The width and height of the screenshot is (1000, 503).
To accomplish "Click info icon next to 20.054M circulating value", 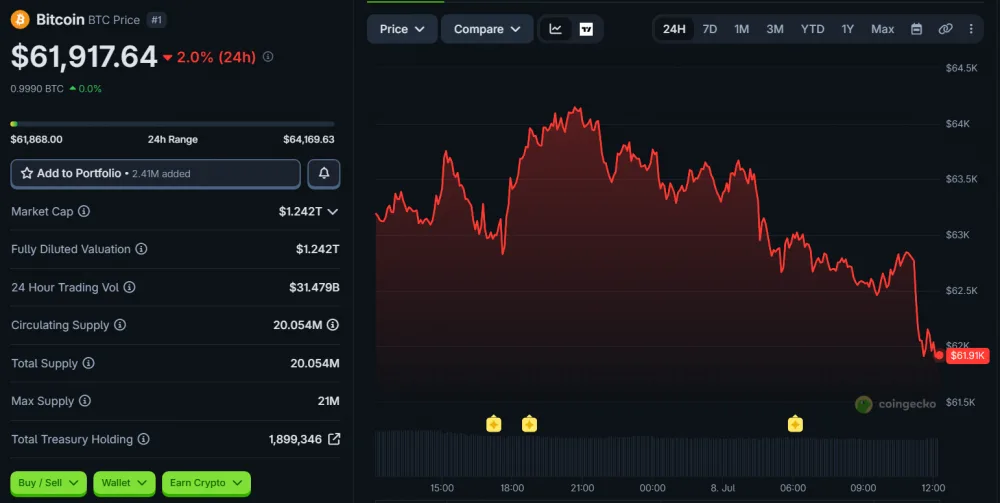I will [x=333, y=325].
